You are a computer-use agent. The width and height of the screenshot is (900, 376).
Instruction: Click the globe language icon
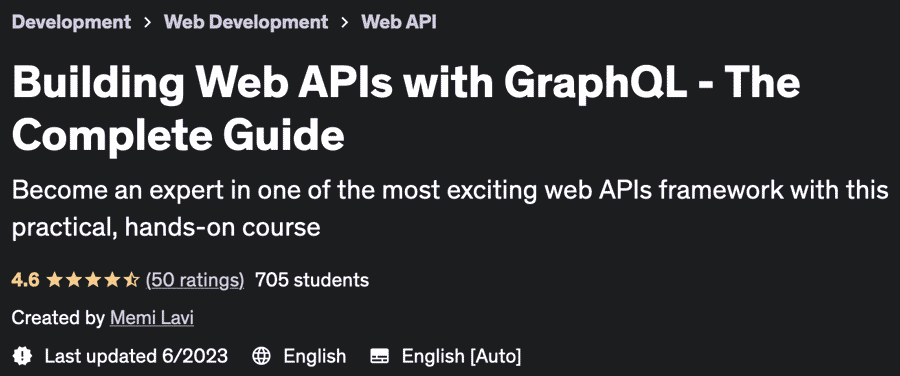(261, 356)
